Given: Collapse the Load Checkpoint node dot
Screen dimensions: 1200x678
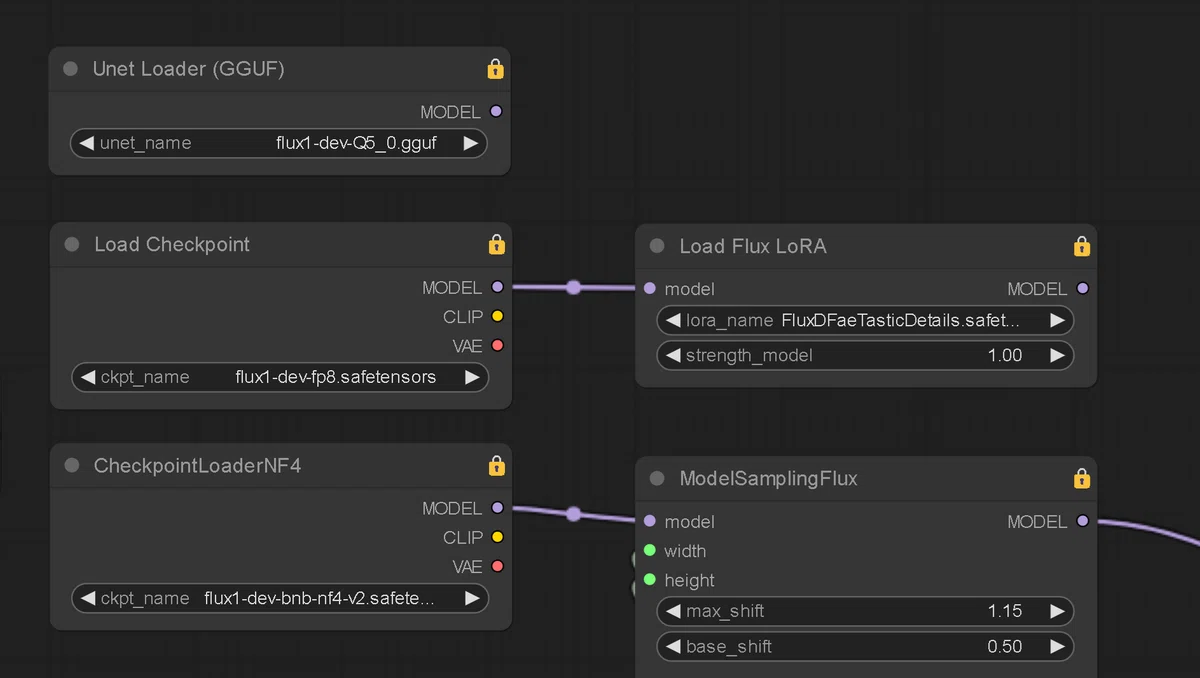Looking at the screenshot, I should click(x=71, y=244).
